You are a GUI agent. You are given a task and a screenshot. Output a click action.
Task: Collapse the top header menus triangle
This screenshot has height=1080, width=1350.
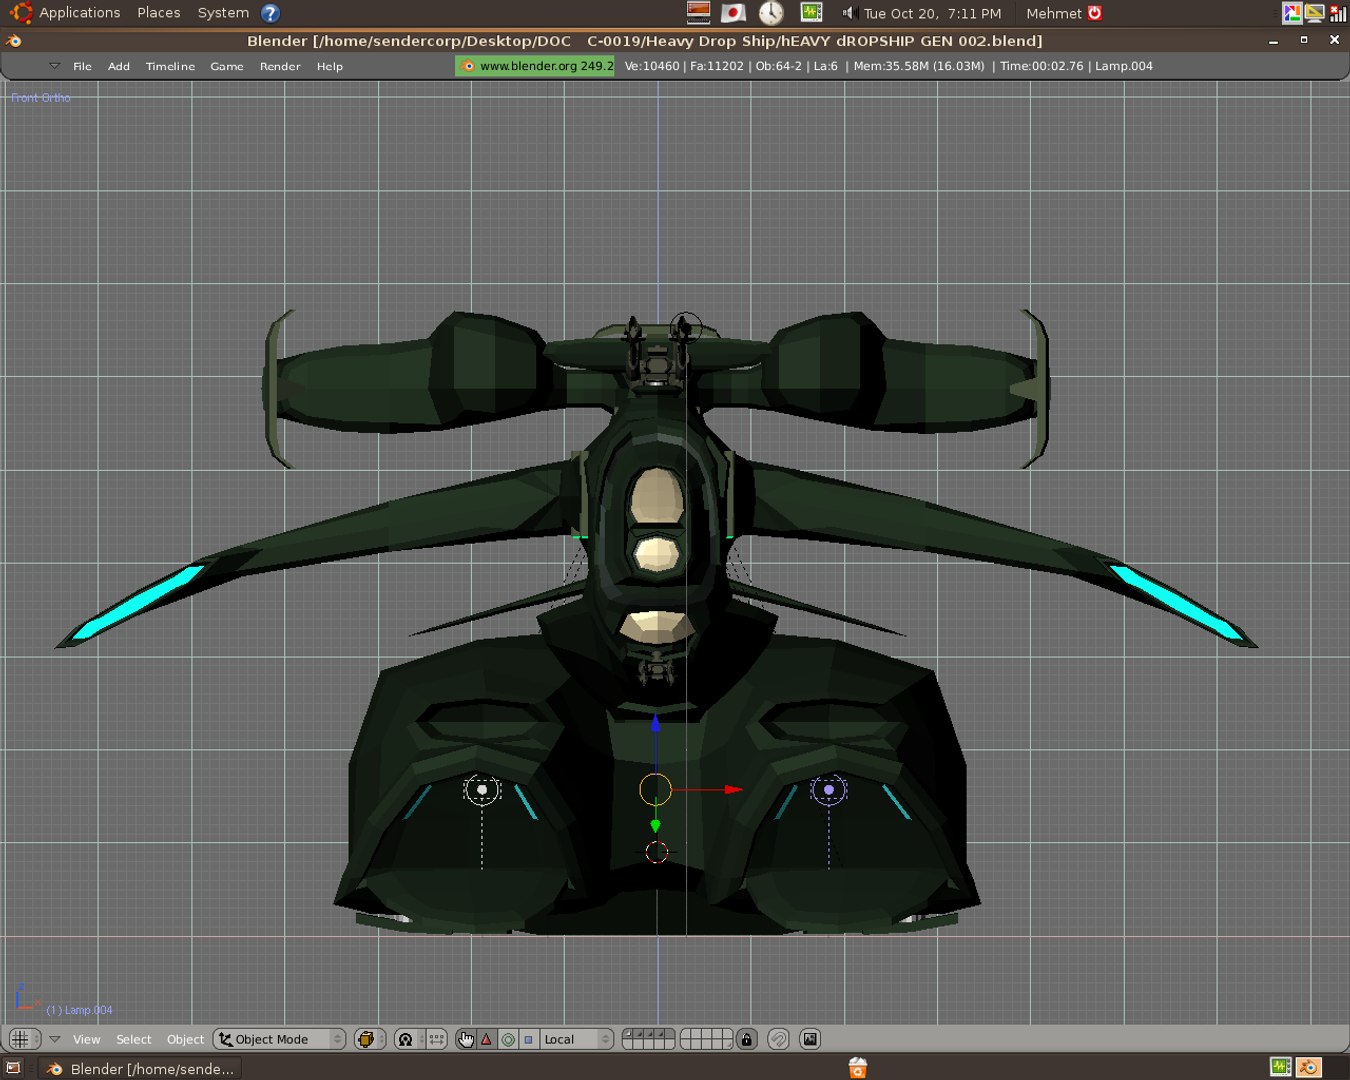click(55, 66)
